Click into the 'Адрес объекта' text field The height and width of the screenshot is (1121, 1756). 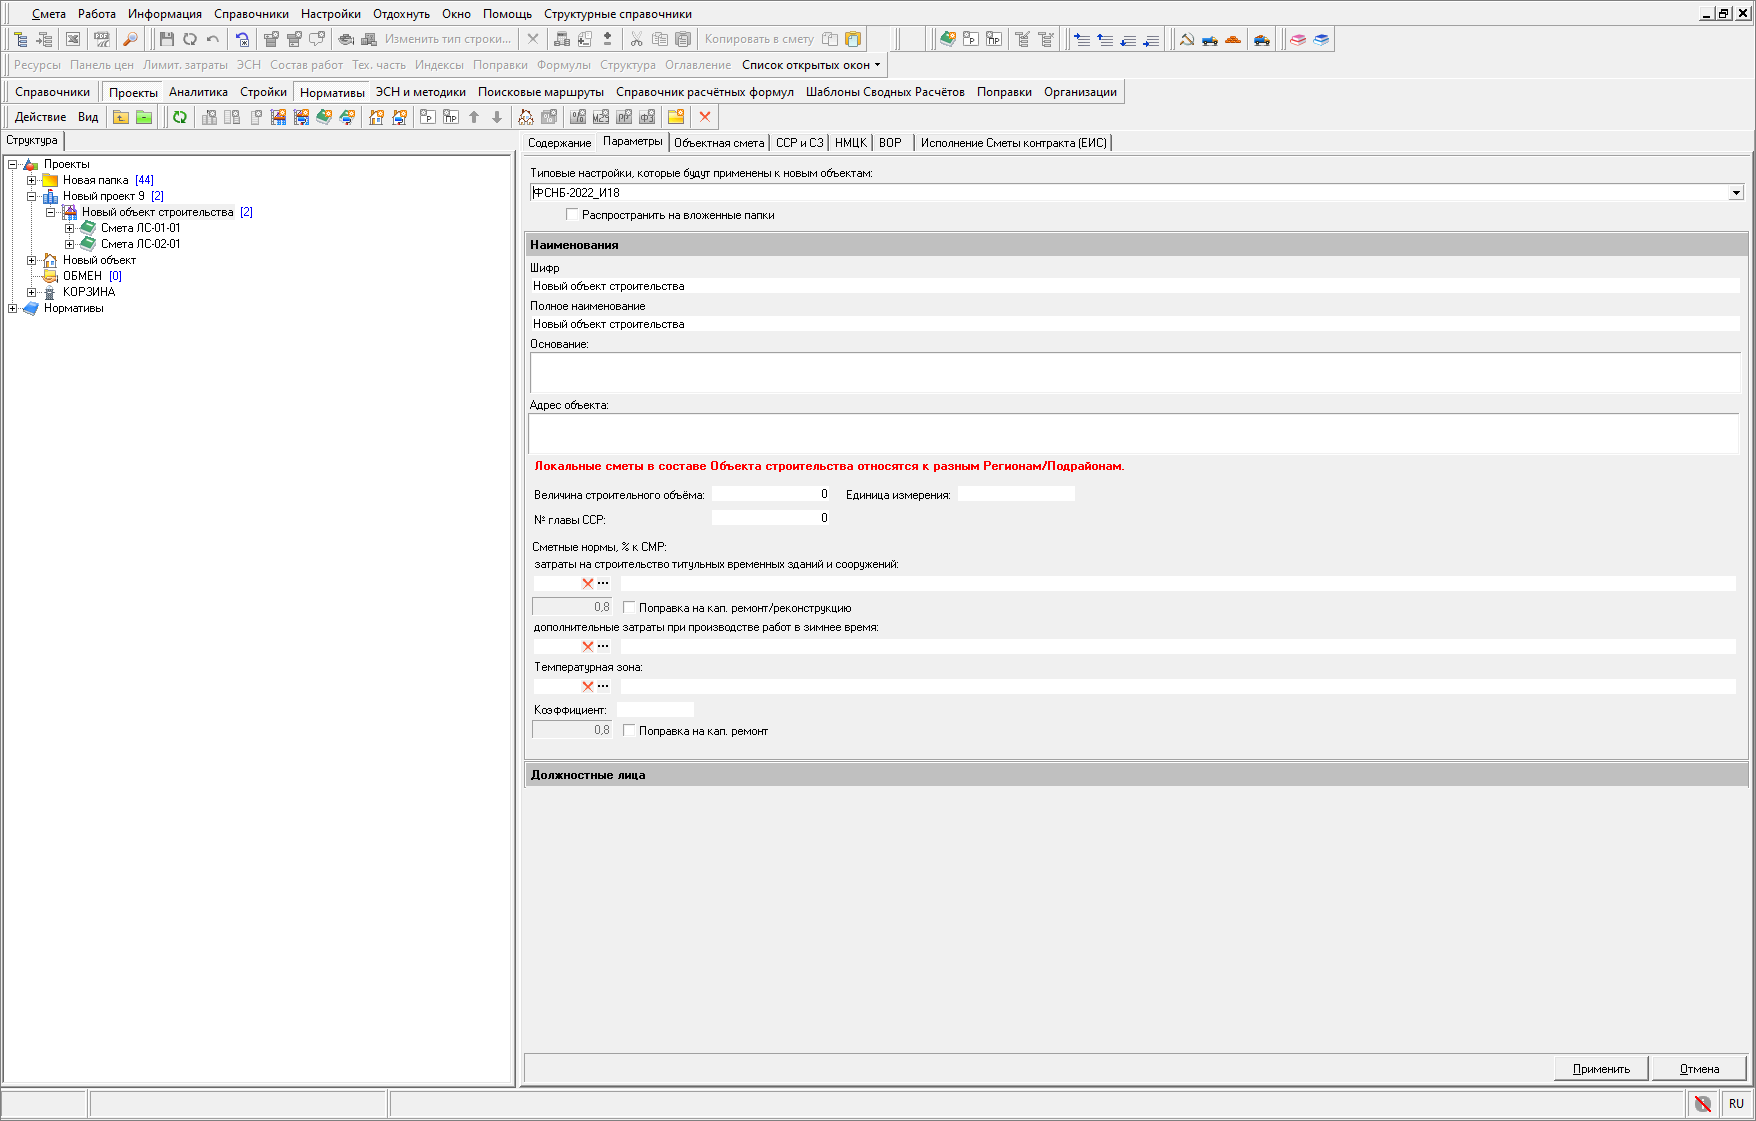(1133, 434)
